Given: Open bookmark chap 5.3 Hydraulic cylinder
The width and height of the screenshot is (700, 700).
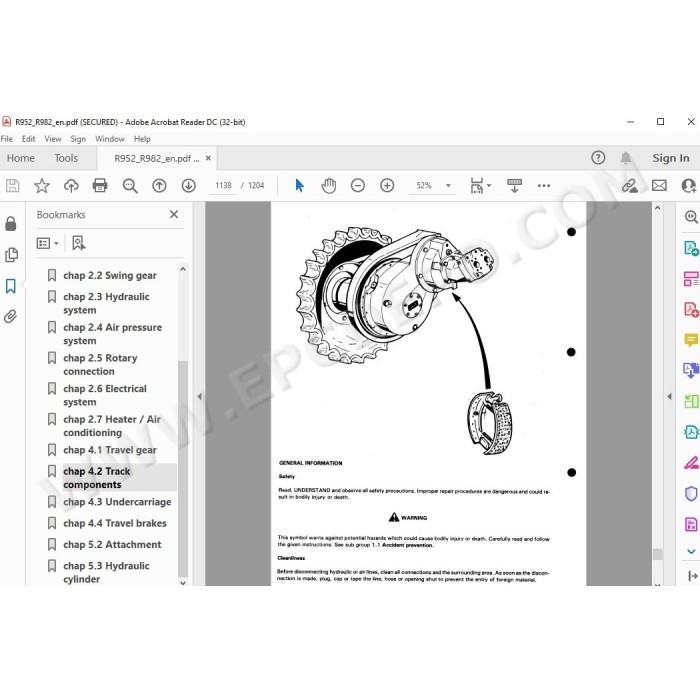Looking at the screenshot, I should (106, 572).
